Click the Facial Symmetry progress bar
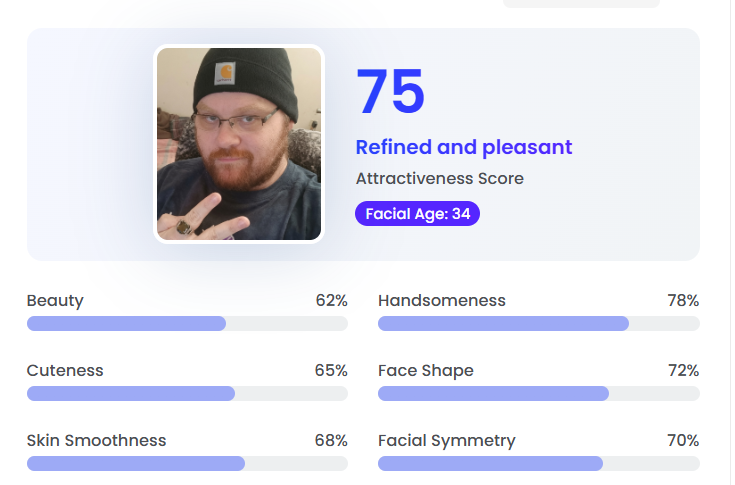This screenshot has width=735, height=485. tap(539, 463)
